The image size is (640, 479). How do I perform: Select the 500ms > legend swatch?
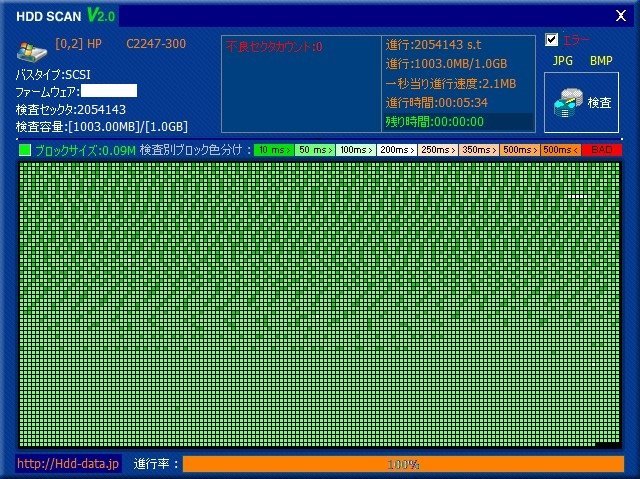click(x=520, y=150)
